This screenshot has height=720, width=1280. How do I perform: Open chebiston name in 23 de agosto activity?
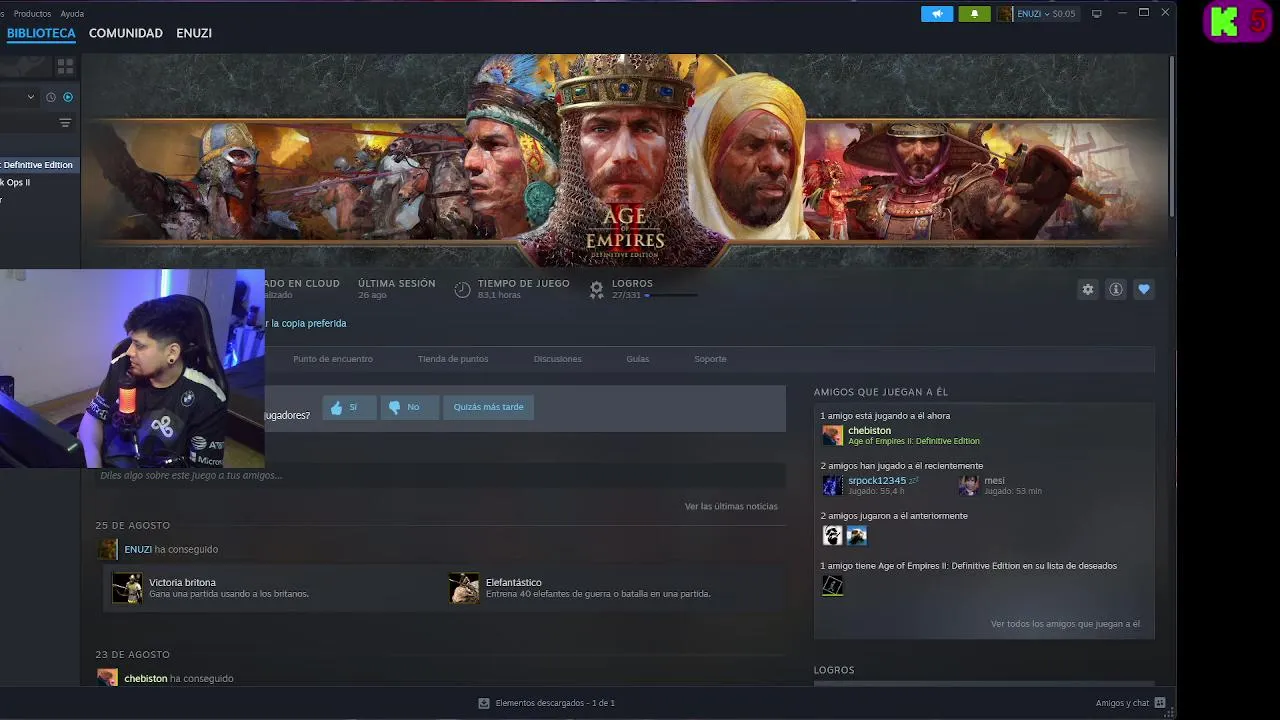[146, 678]
